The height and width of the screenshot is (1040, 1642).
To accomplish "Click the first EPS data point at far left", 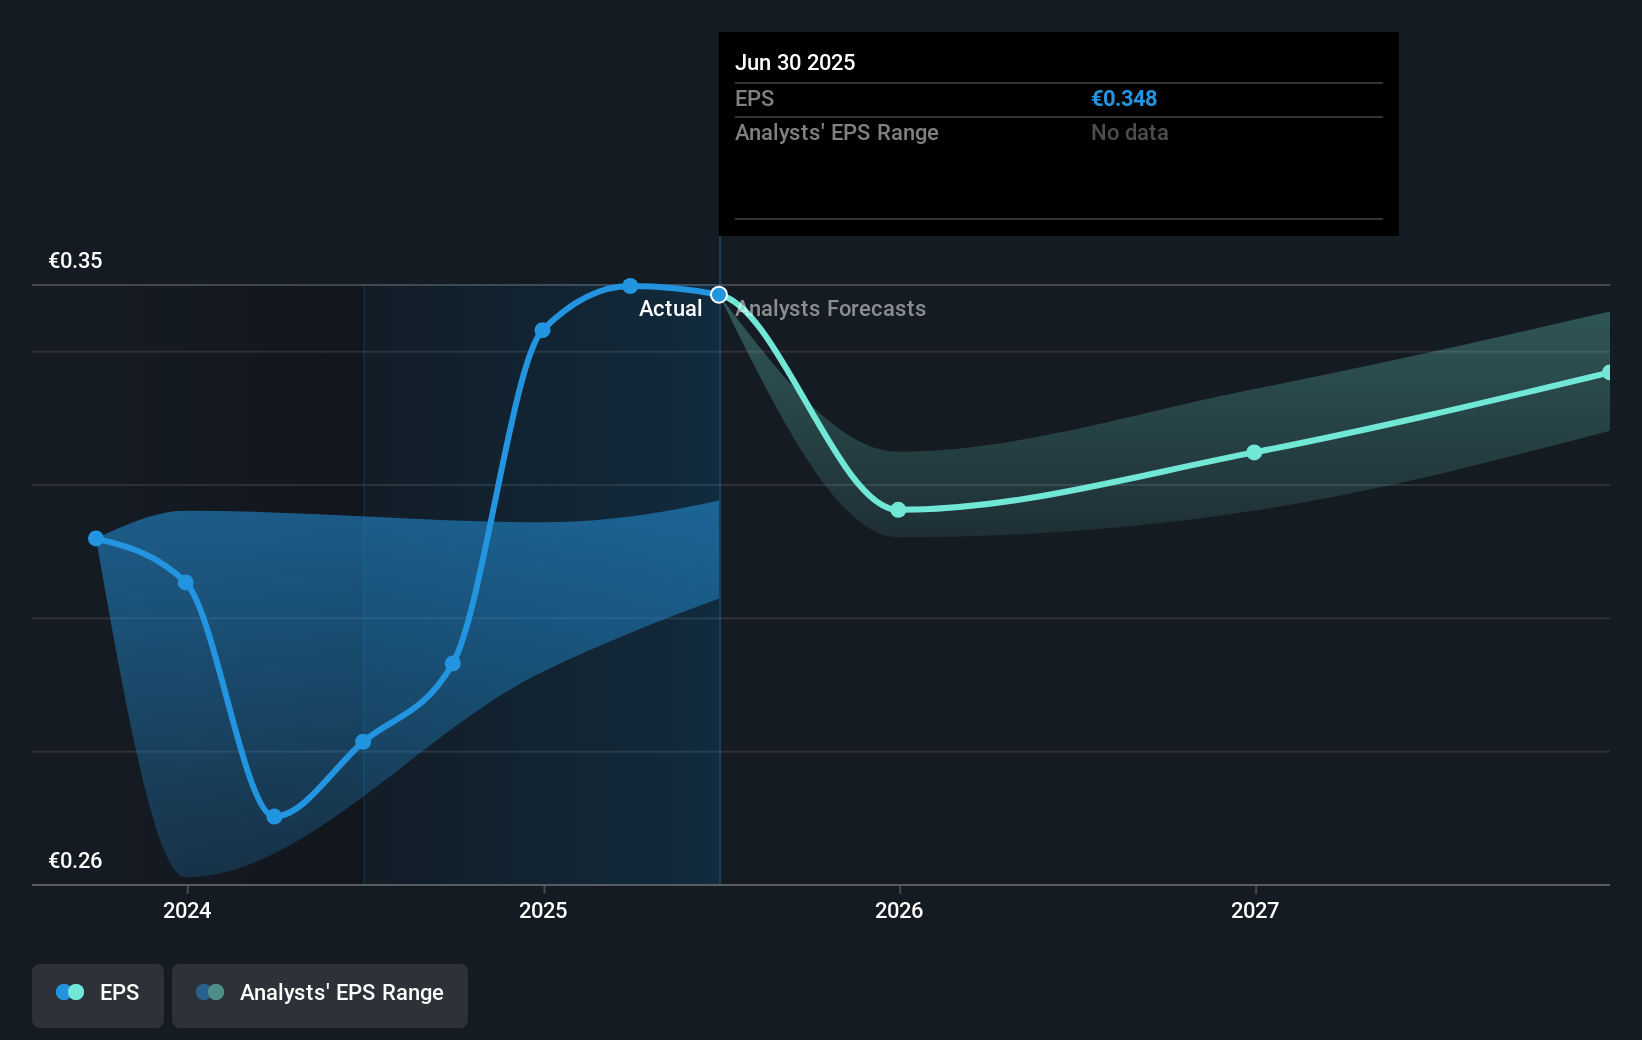I will coord(96,539).
